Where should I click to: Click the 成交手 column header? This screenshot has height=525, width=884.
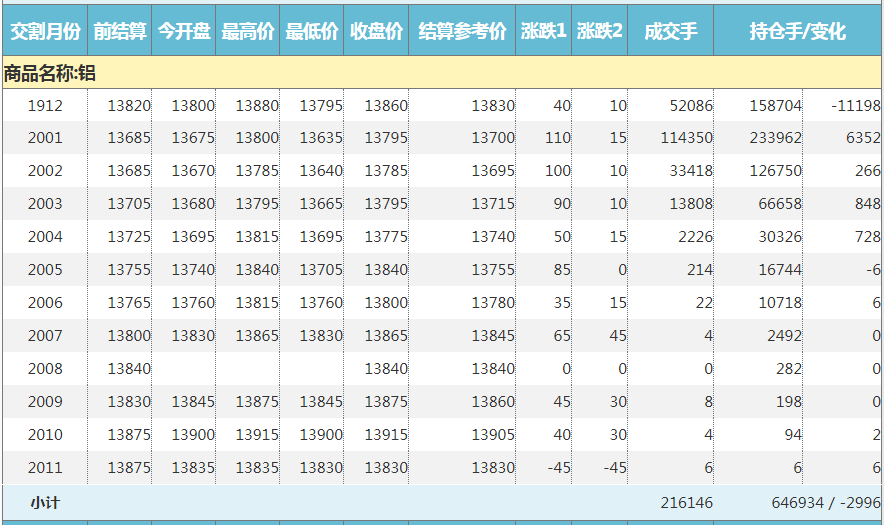tap(670, 31)
